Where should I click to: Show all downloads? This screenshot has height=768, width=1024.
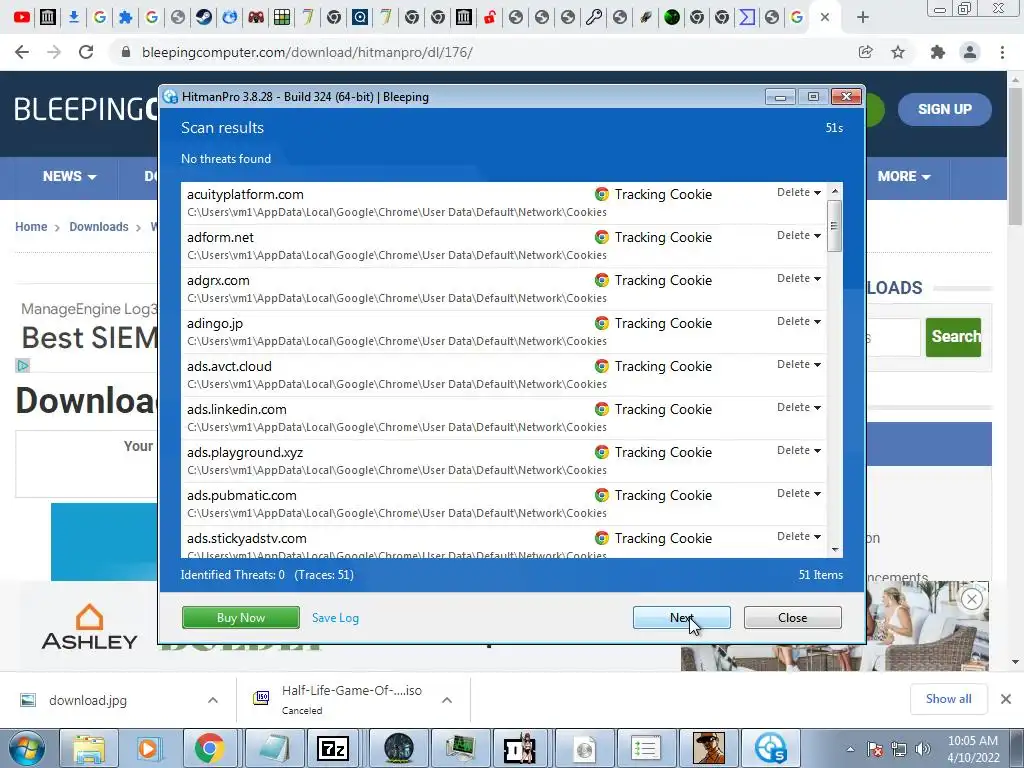tap(948, 699)
